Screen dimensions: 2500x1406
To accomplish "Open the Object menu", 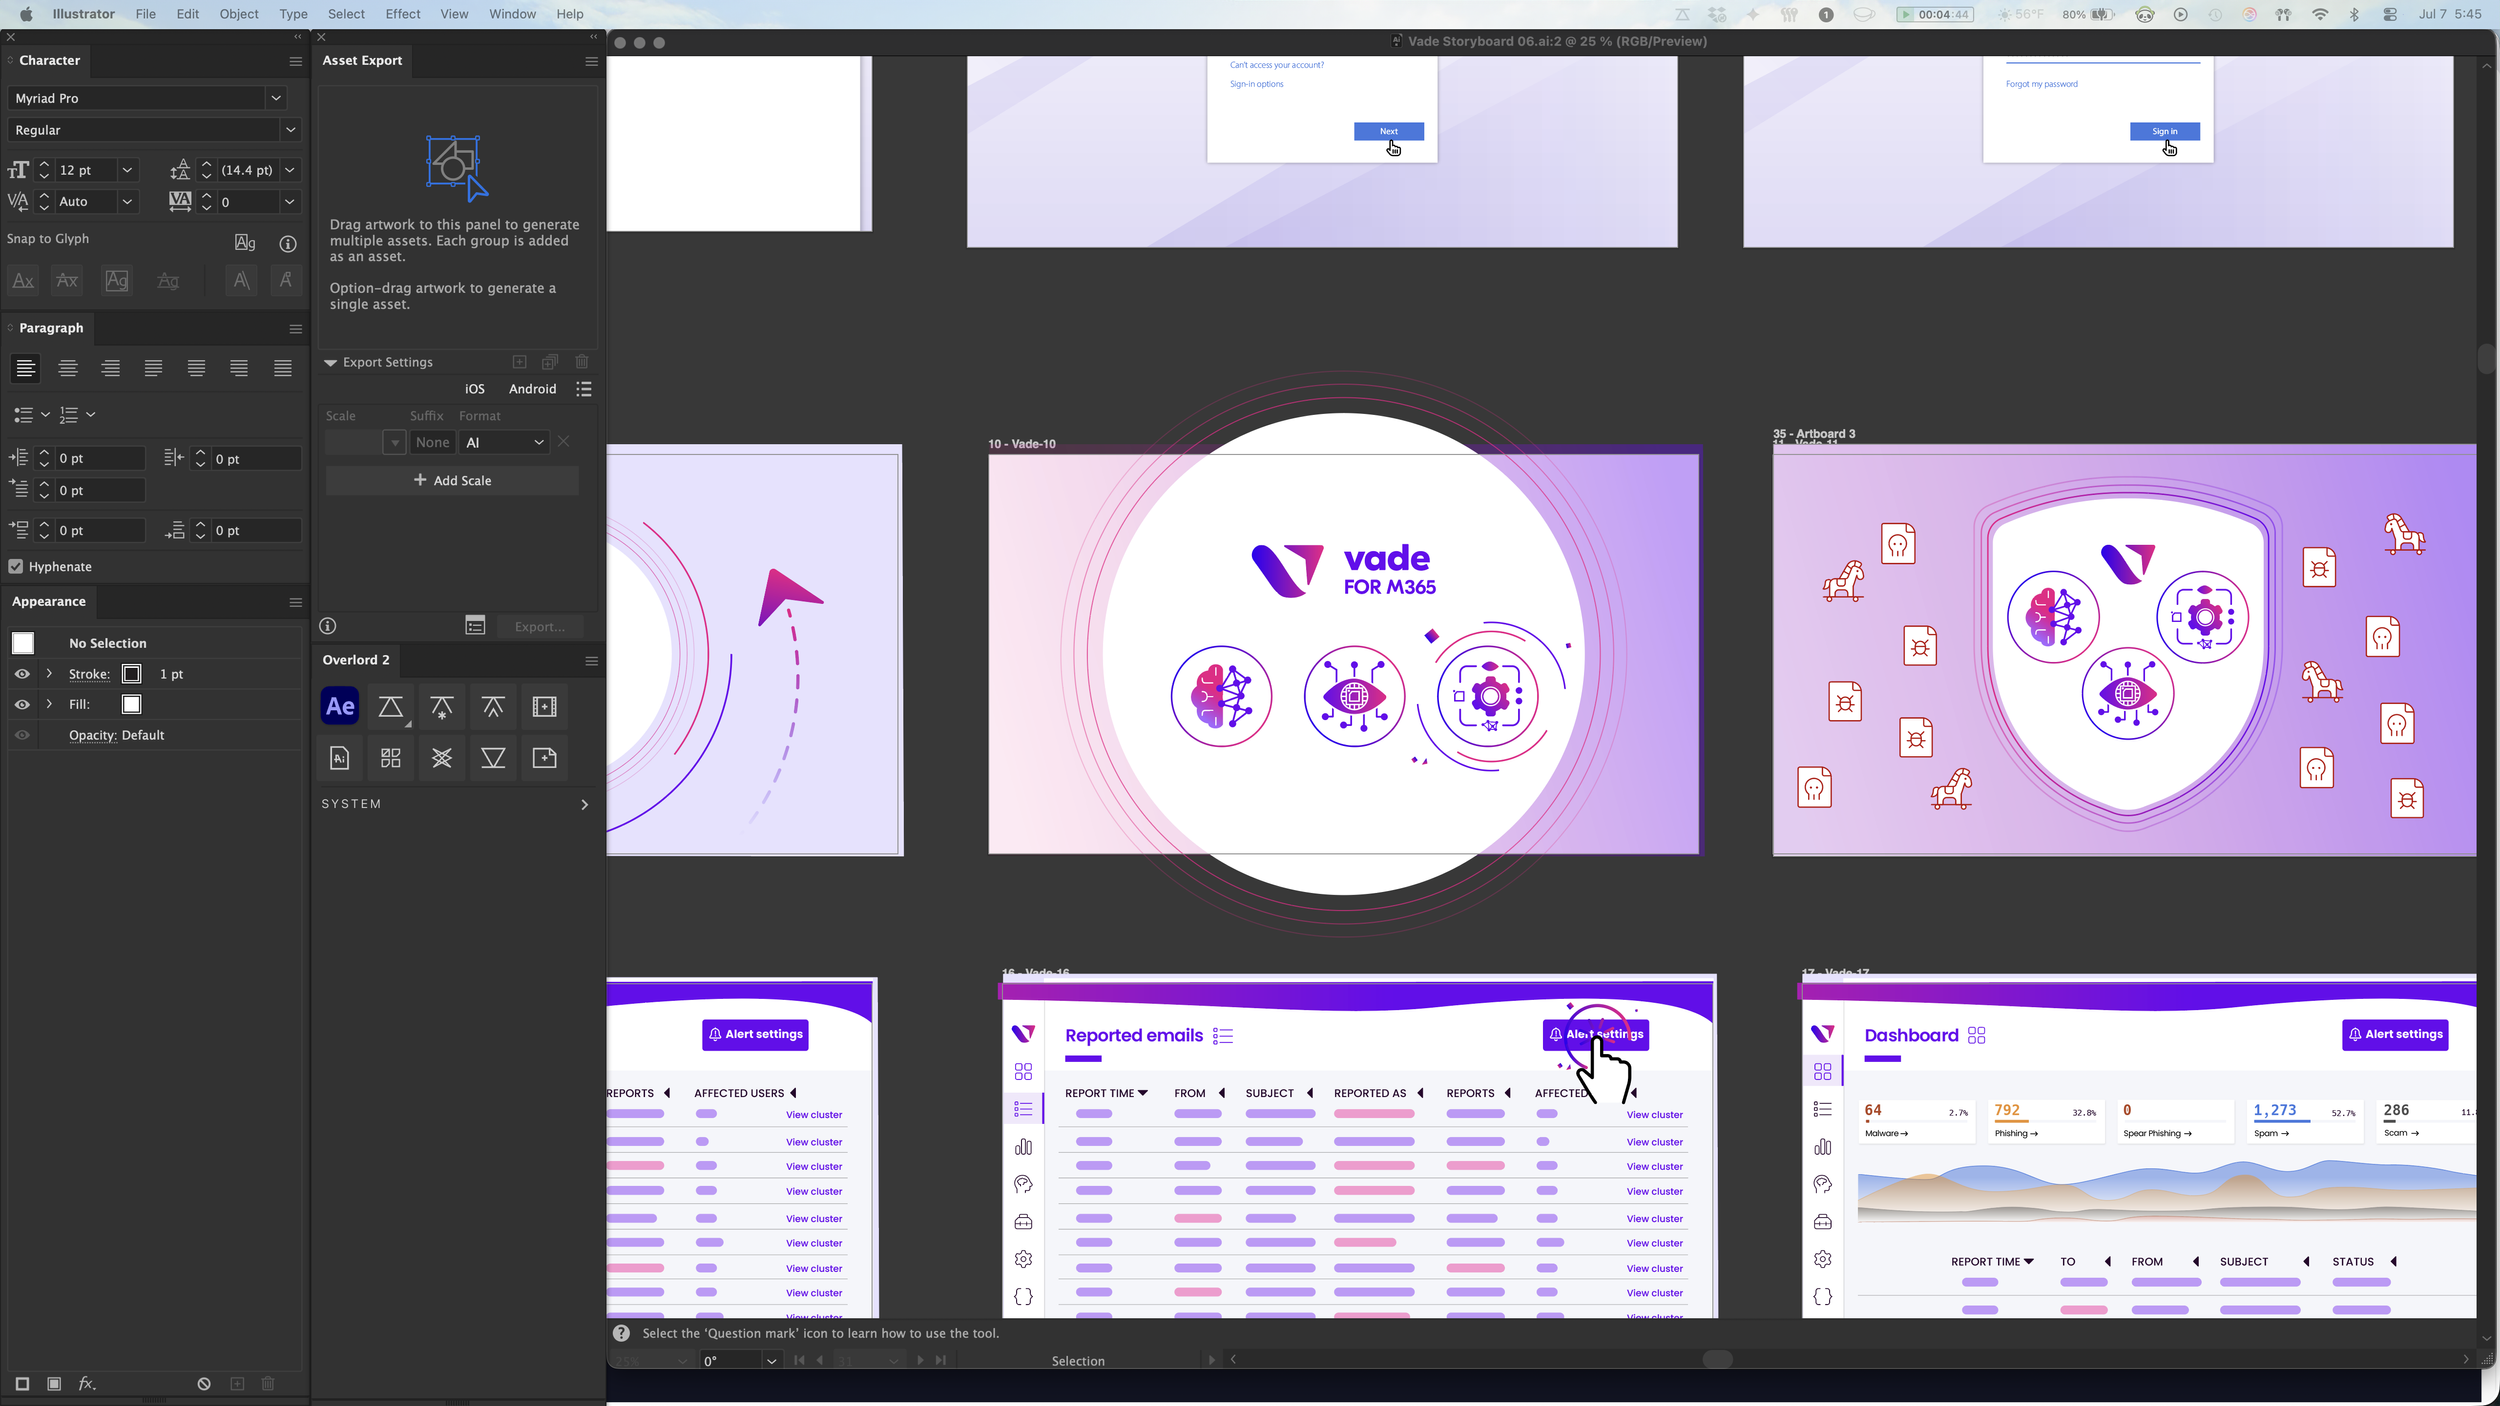I will point(239,14).
